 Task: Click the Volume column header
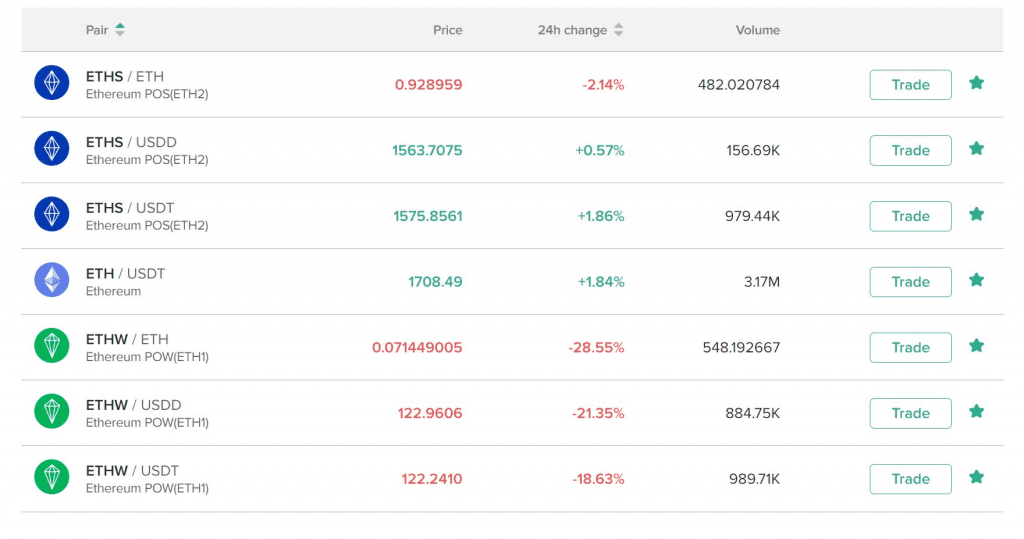pos(758,30)
